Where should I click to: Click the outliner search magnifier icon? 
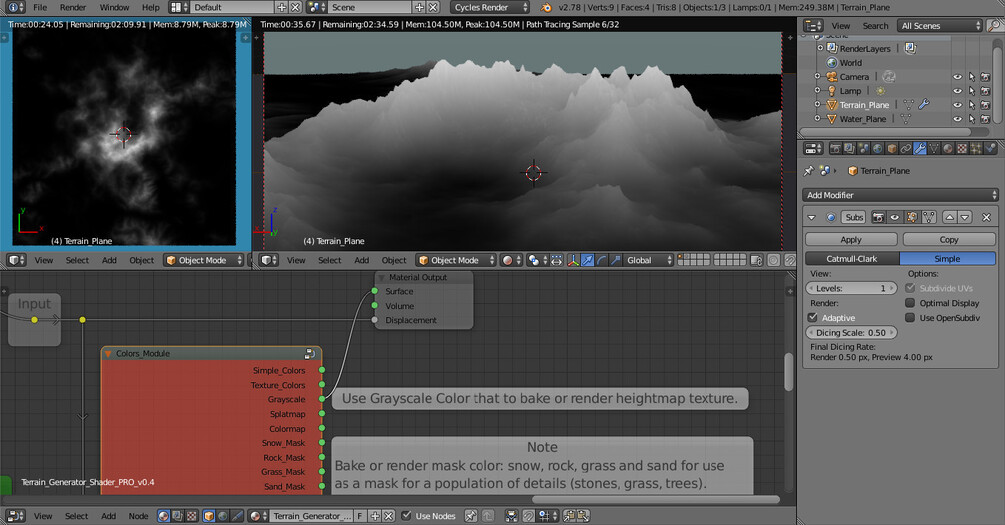[995, 26]
